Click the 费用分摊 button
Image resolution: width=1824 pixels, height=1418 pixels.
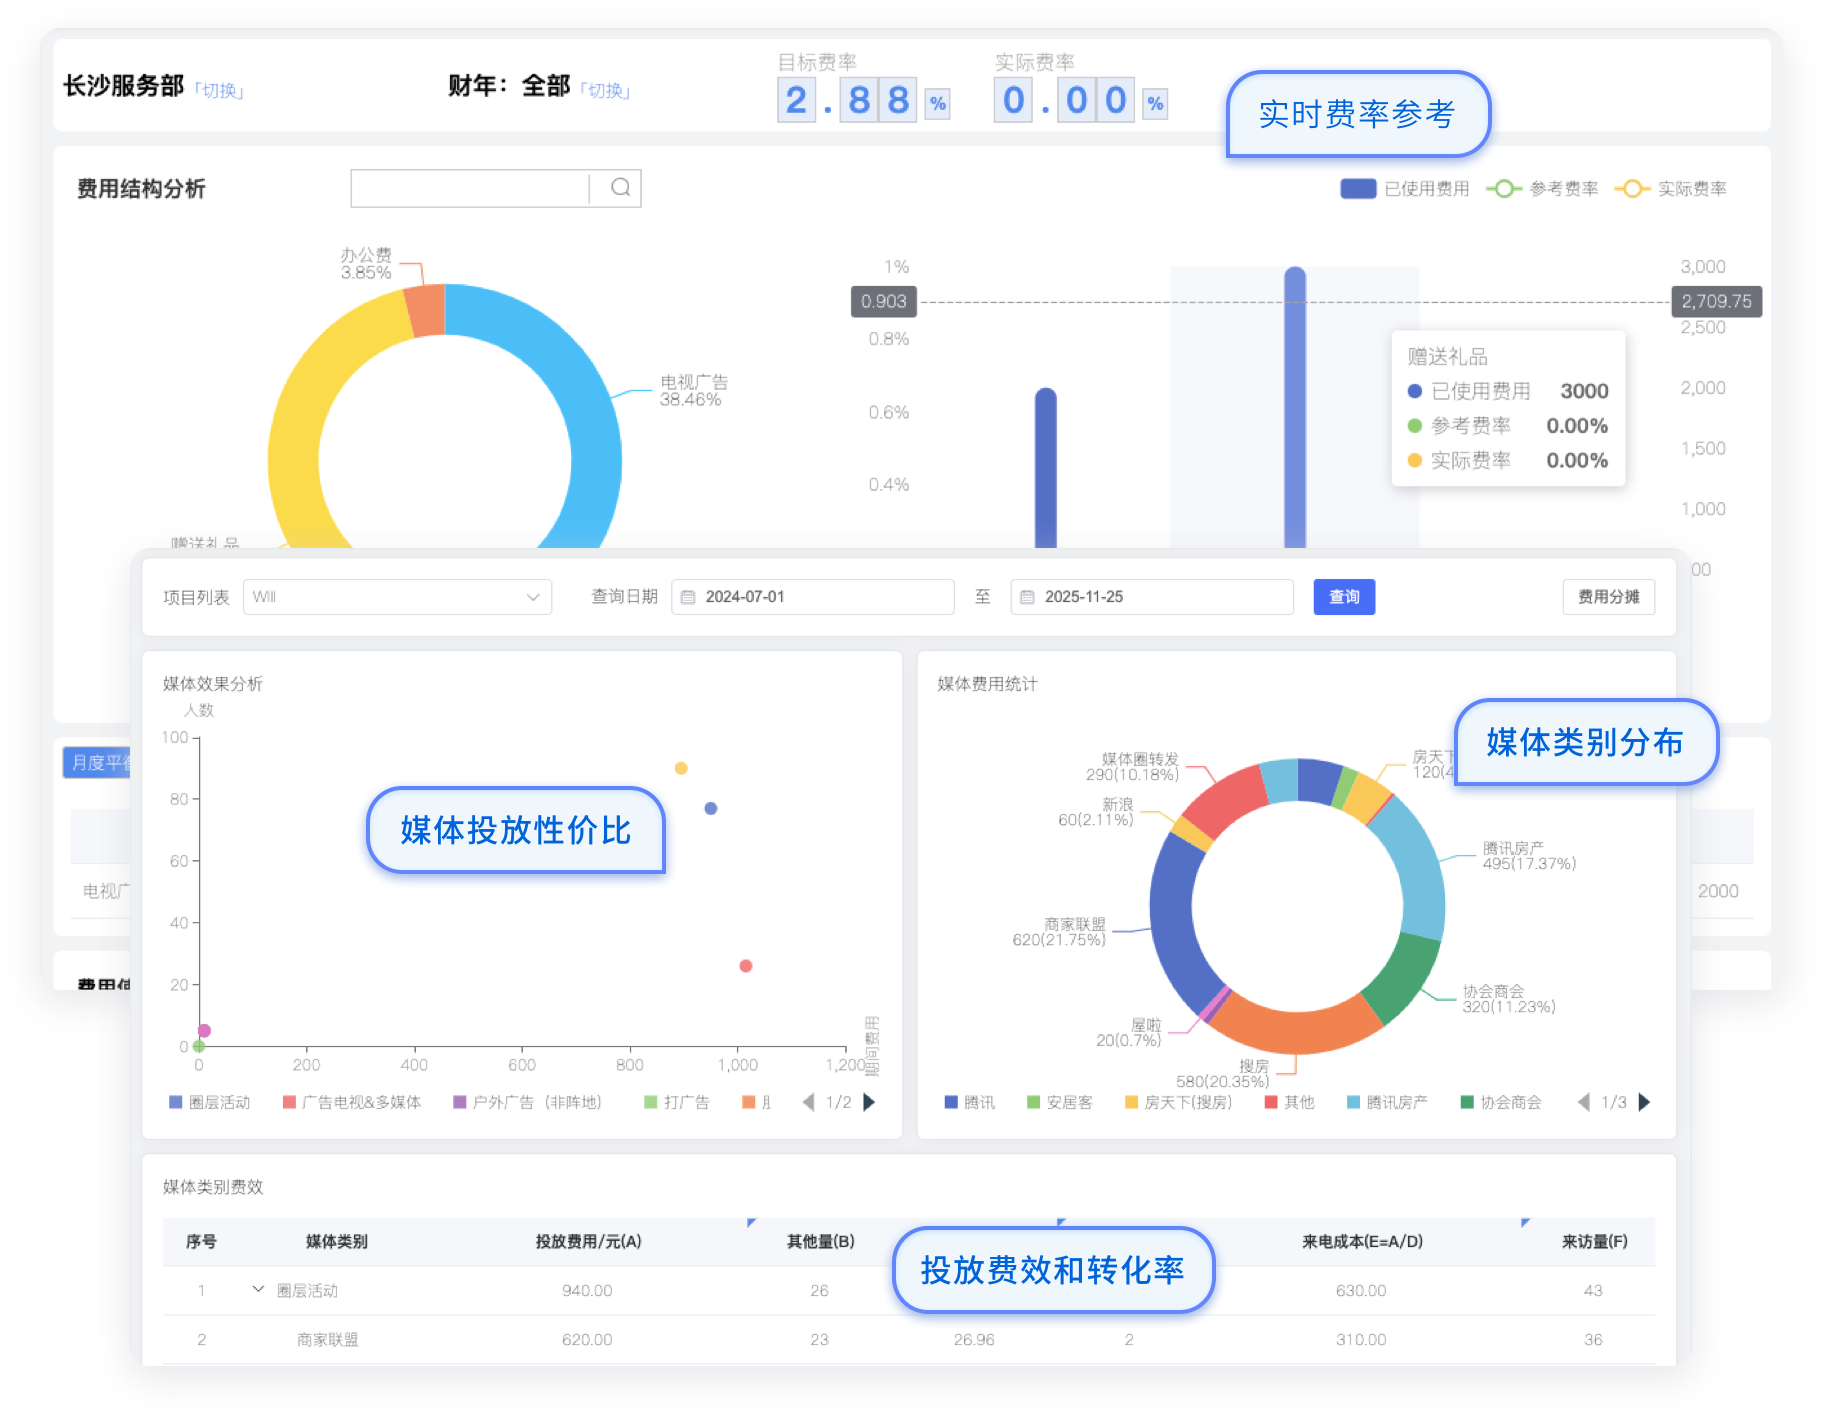pos(1608,597)
